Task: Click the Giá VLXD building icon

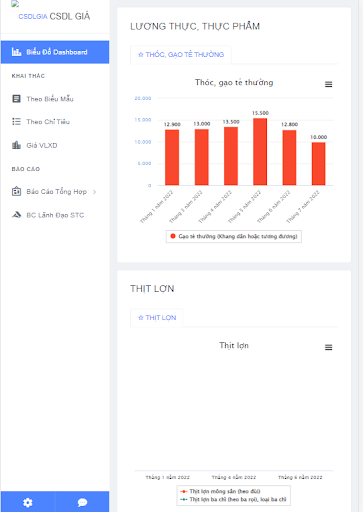Action: [x=16, y=145]
